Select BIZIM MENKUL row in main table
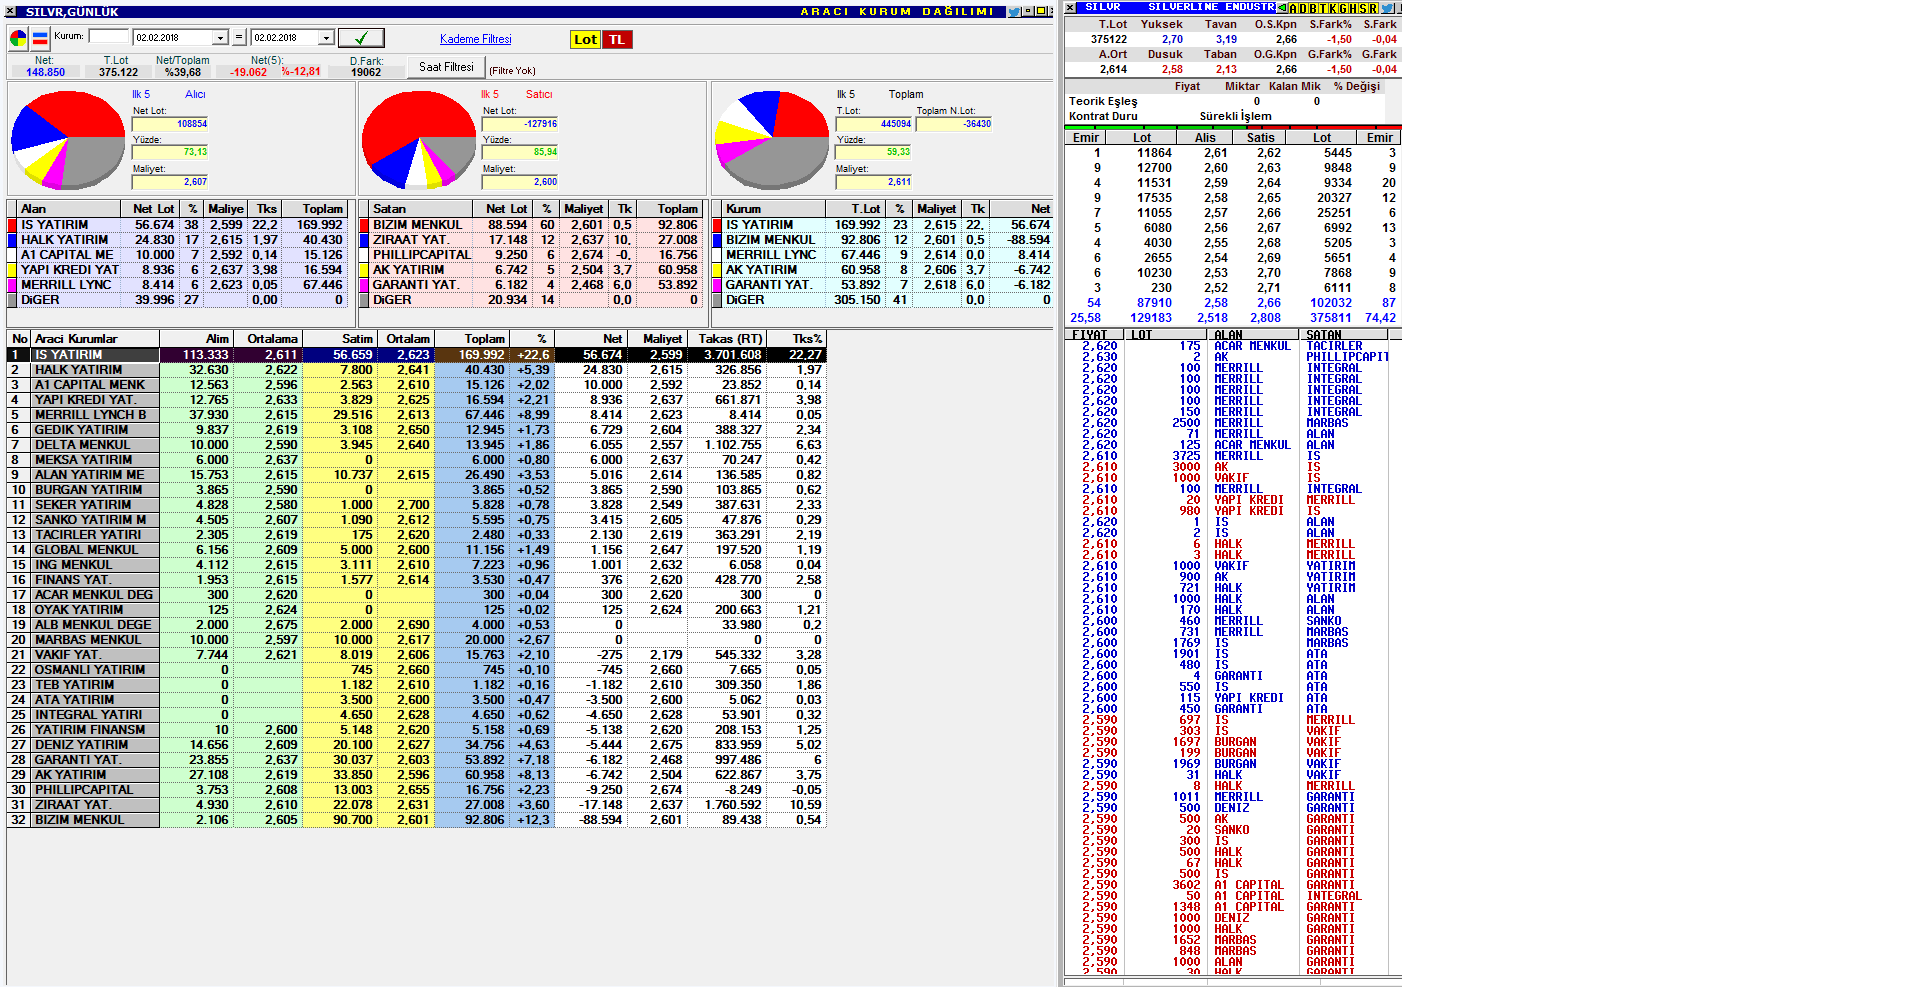Screen dimensions: 1914x987 pos(417,820)
